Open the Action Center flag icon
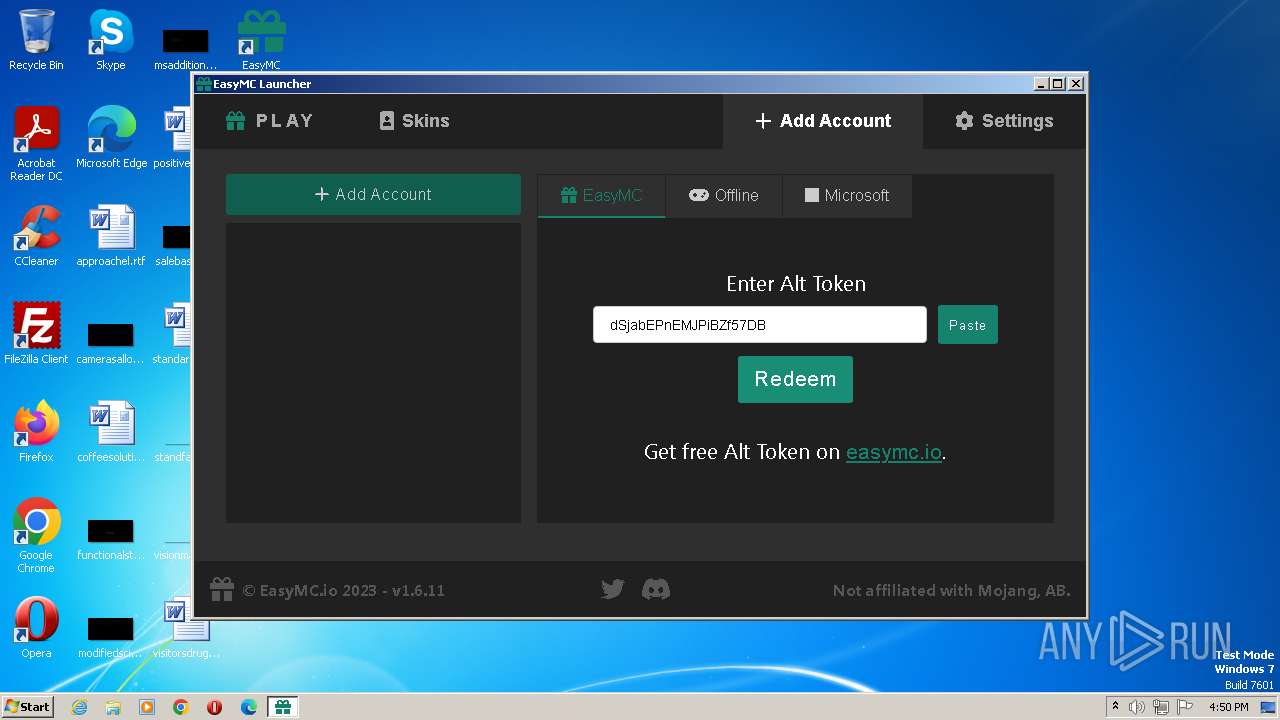Viewport: 1280px width, 720px height. click(1185, 707)
